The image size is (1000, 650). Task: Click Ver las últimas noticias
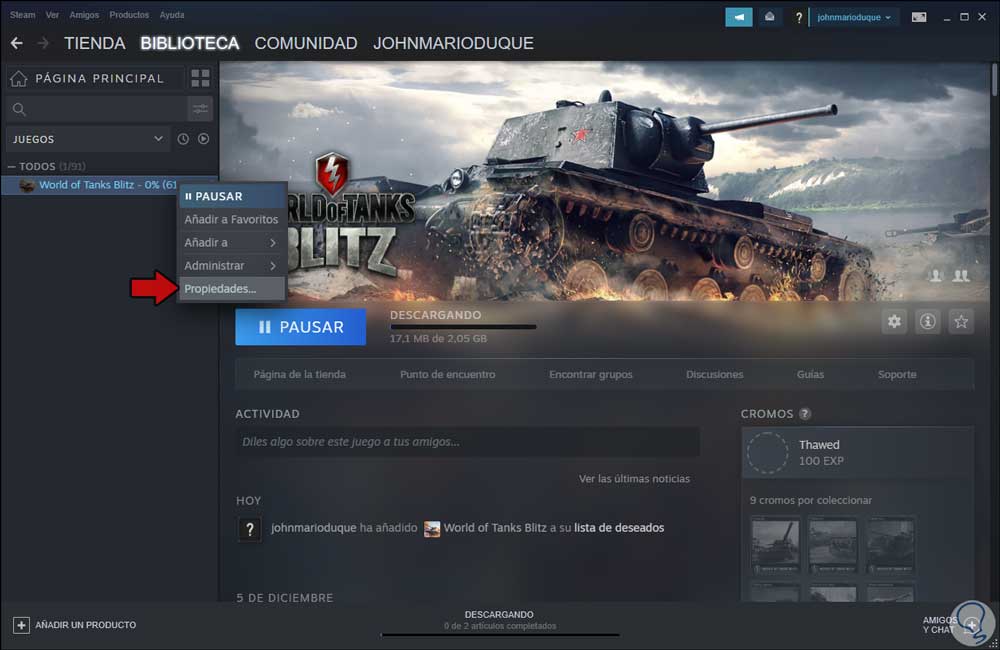click(x=634, y=478)
